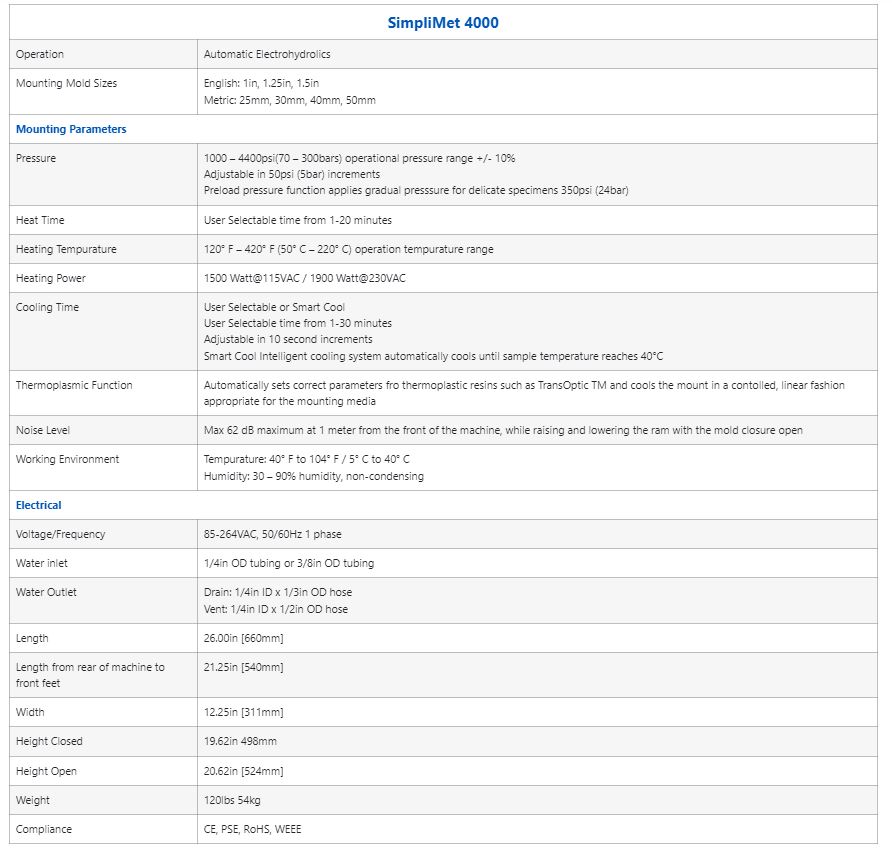Select the Heating Power label

point(51,278)
